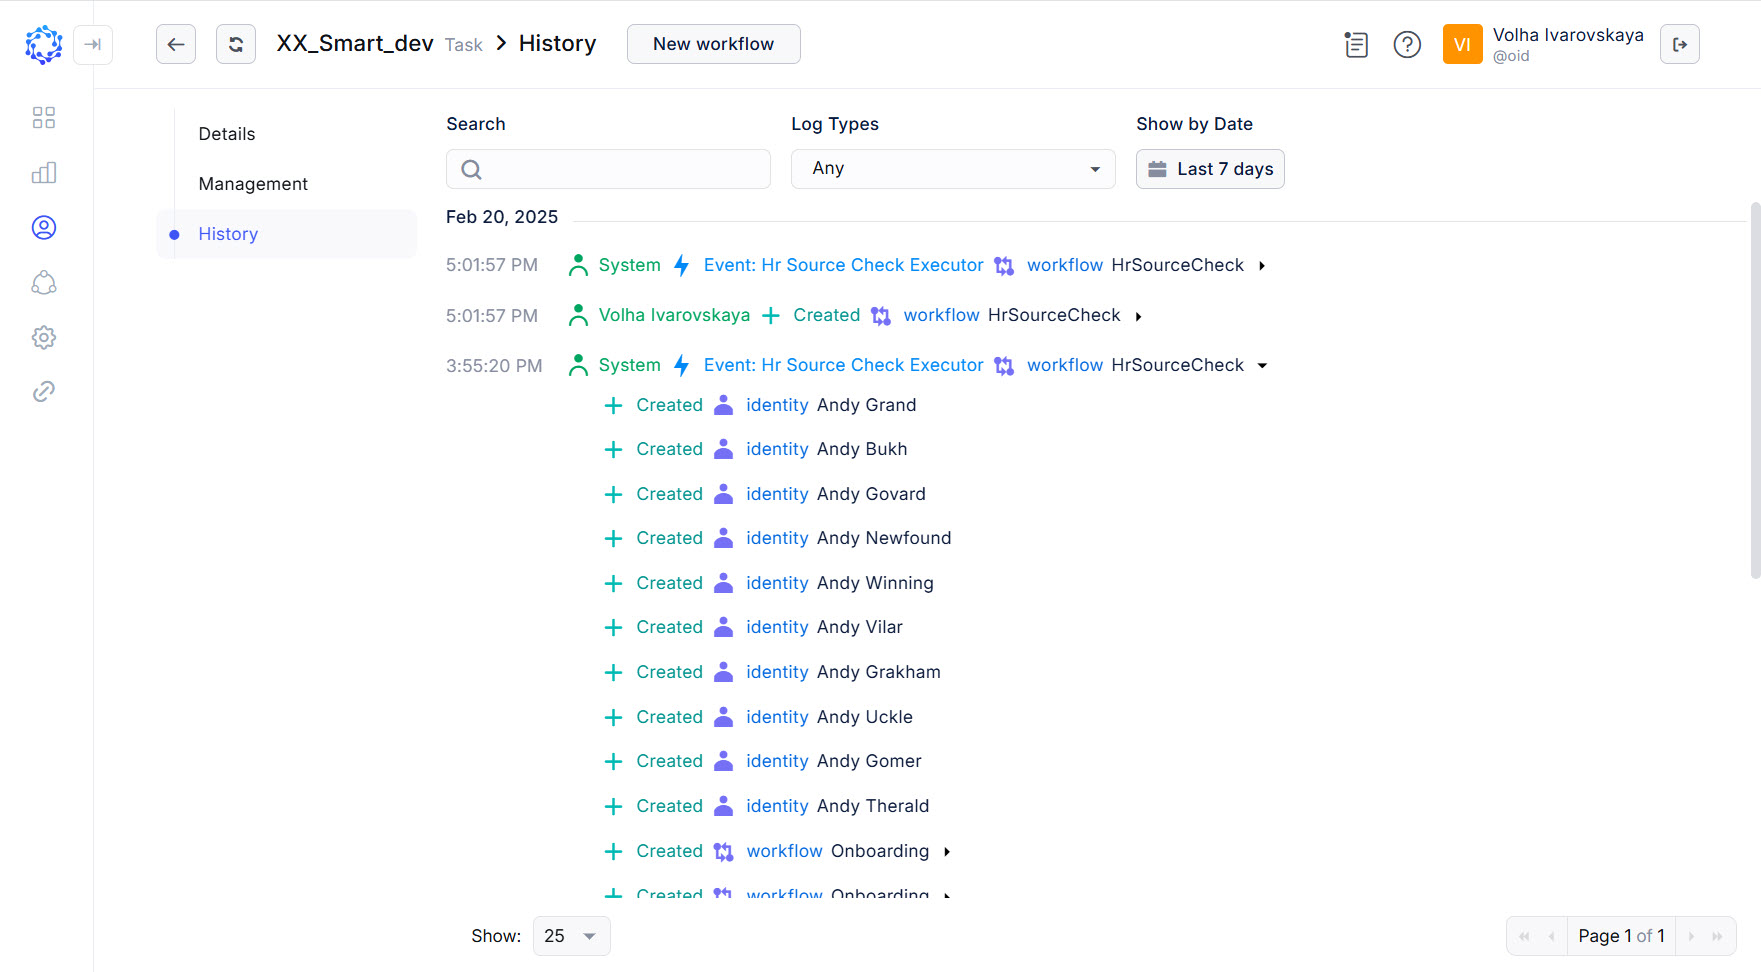The height and width of the screenshot is (972, 1761).
Task: Click the refresh icon next to back arrow
Action: [x=236, y=44]
